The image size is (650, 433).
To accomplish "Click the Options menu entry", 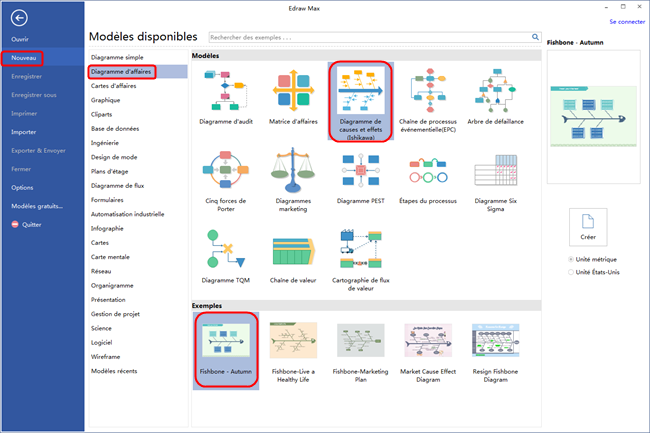I will [x=22, y=187].
